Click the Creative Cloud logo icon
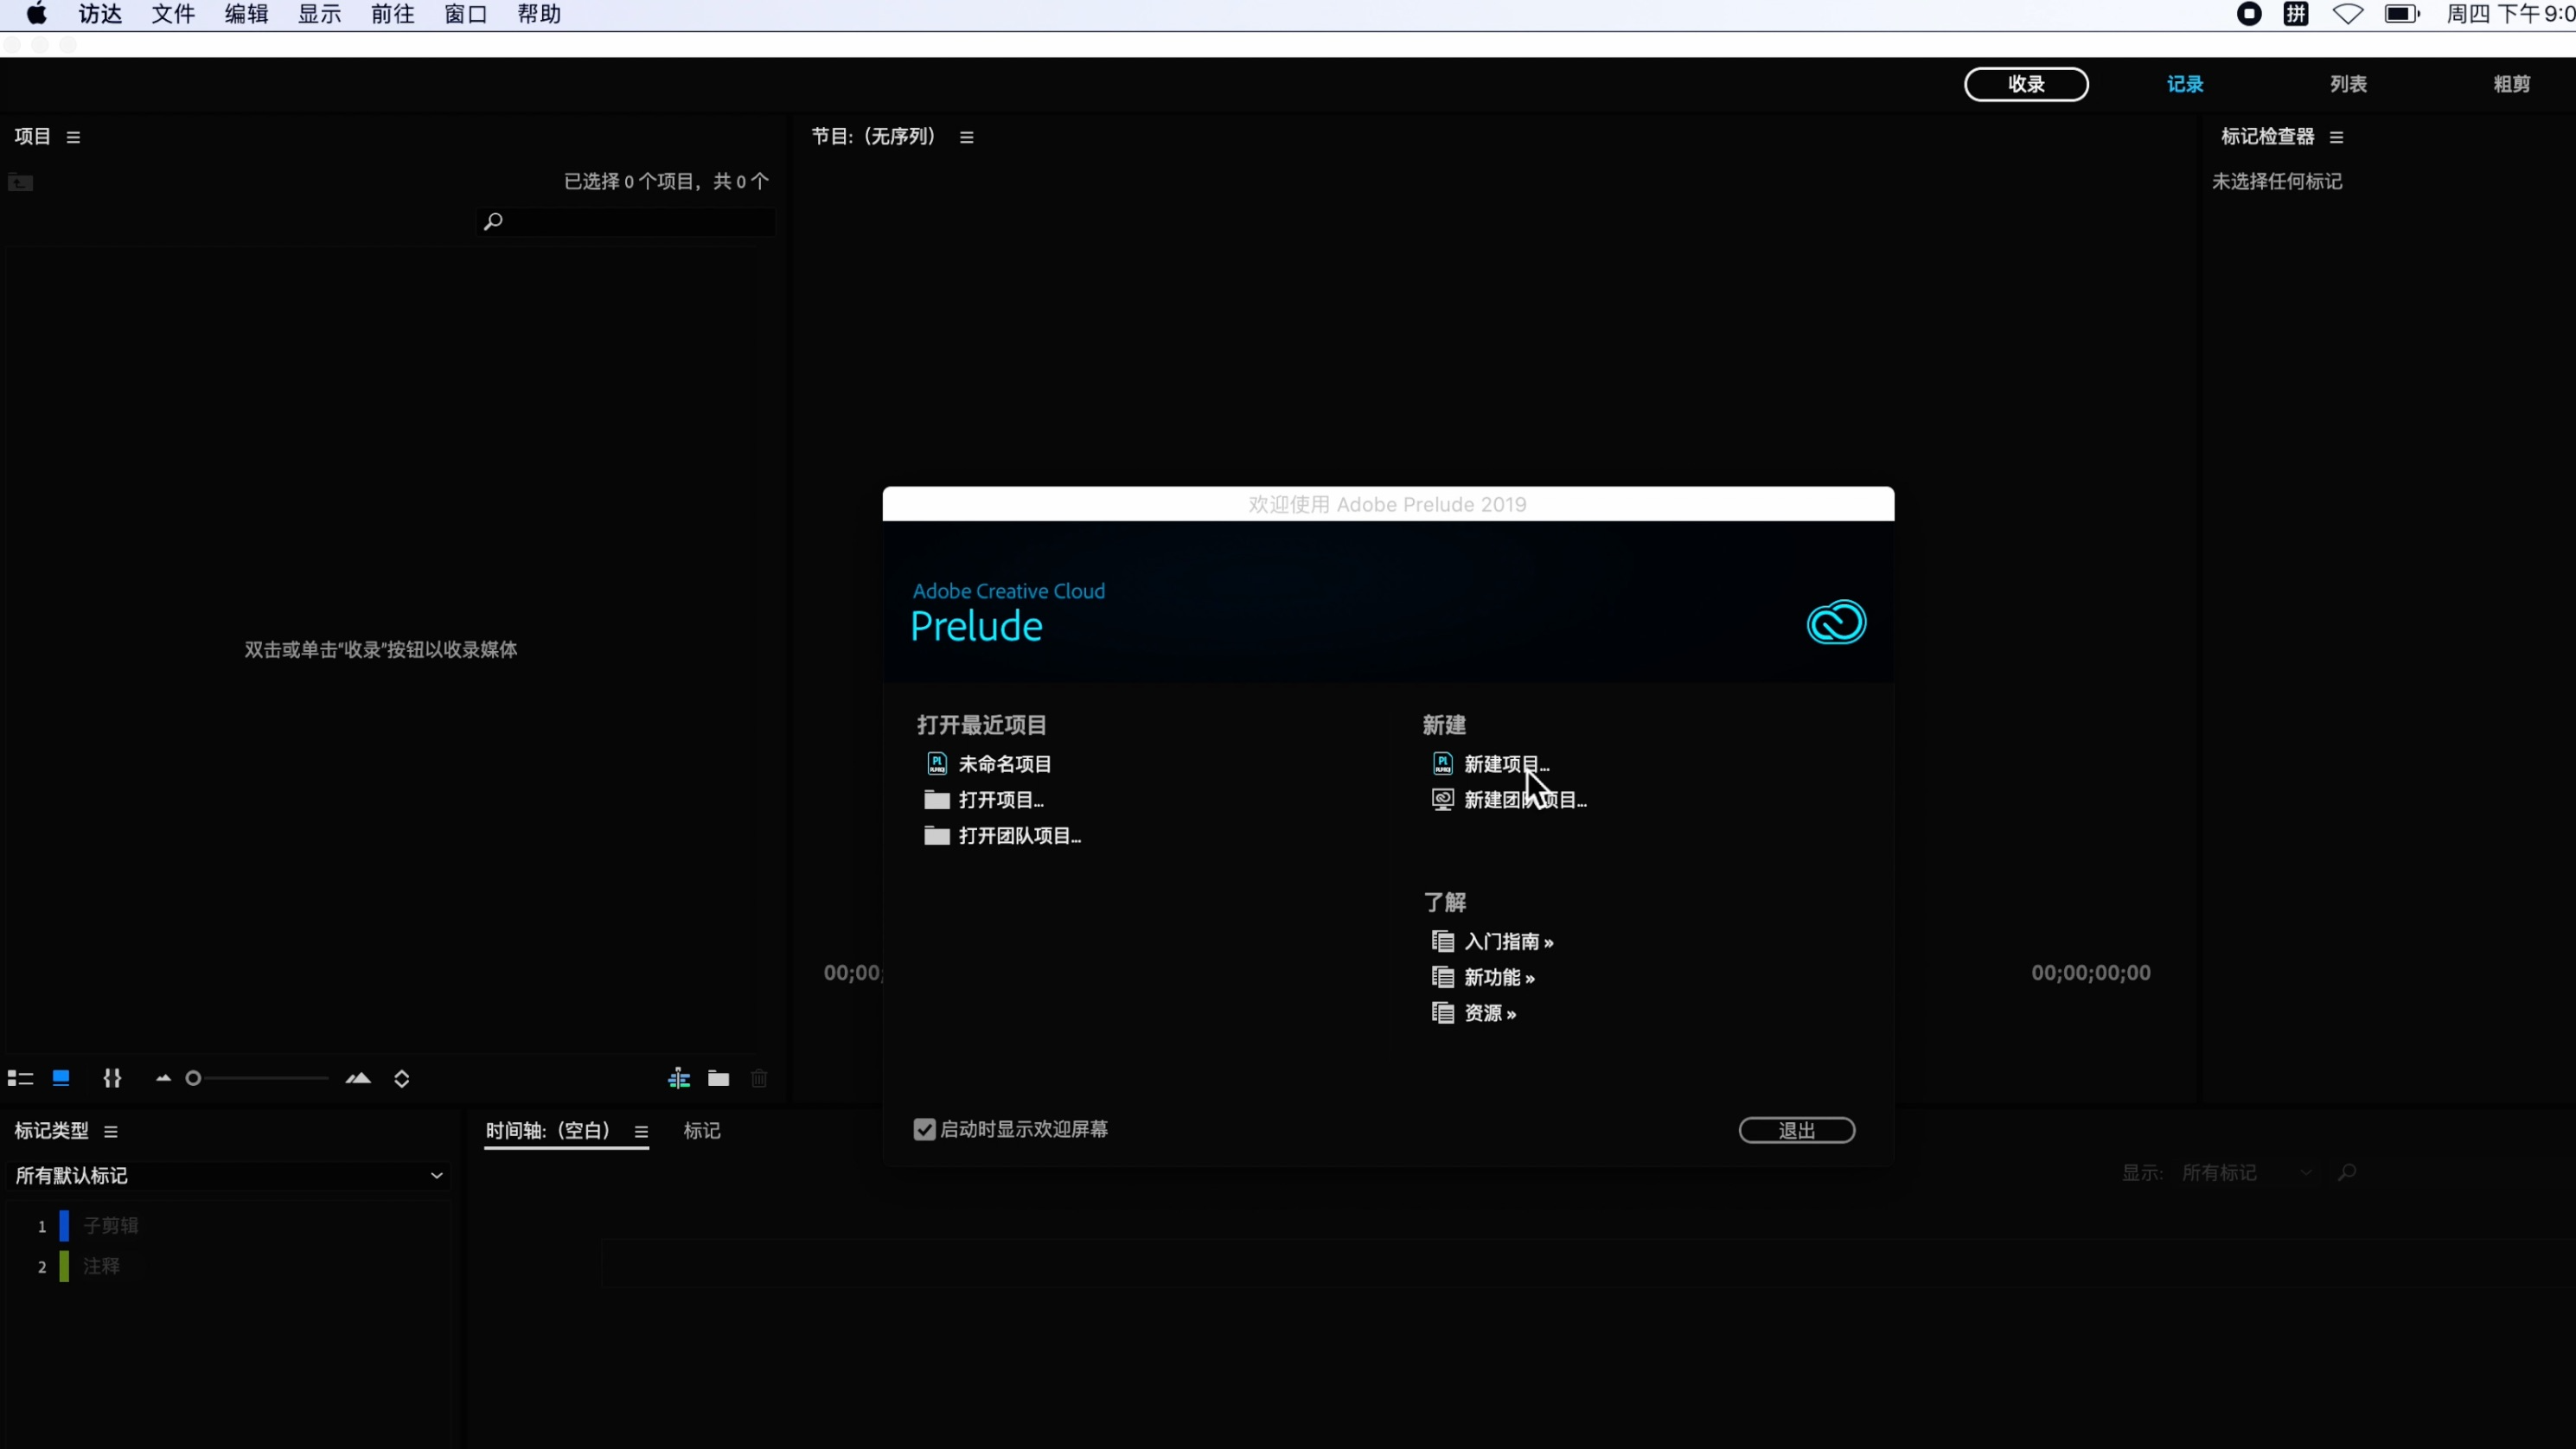This screenshot has width=2576, height=1449. pos(1836,622)
